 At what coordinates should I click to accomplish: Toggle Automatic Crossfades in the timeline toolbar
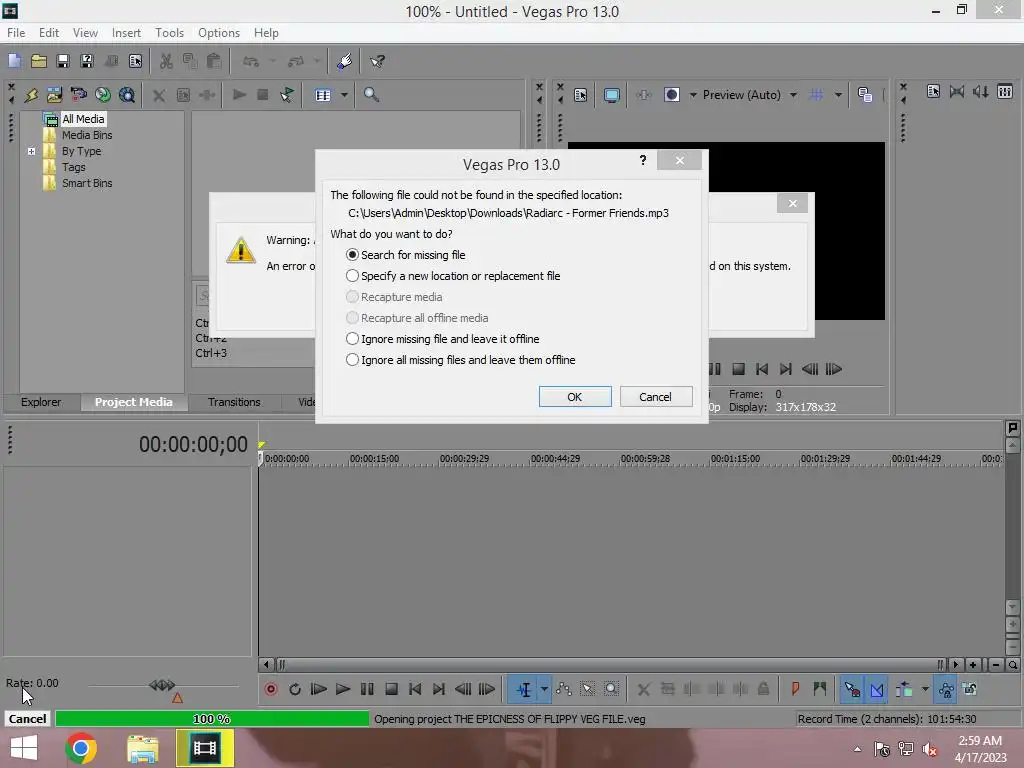click(876, 689)
